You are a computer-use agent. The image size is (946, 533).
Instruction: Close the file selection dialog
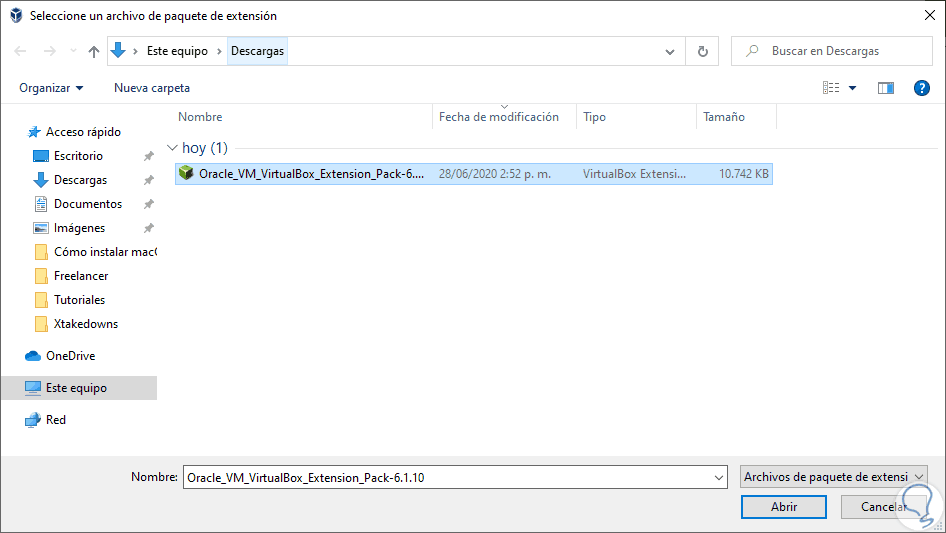930,16
